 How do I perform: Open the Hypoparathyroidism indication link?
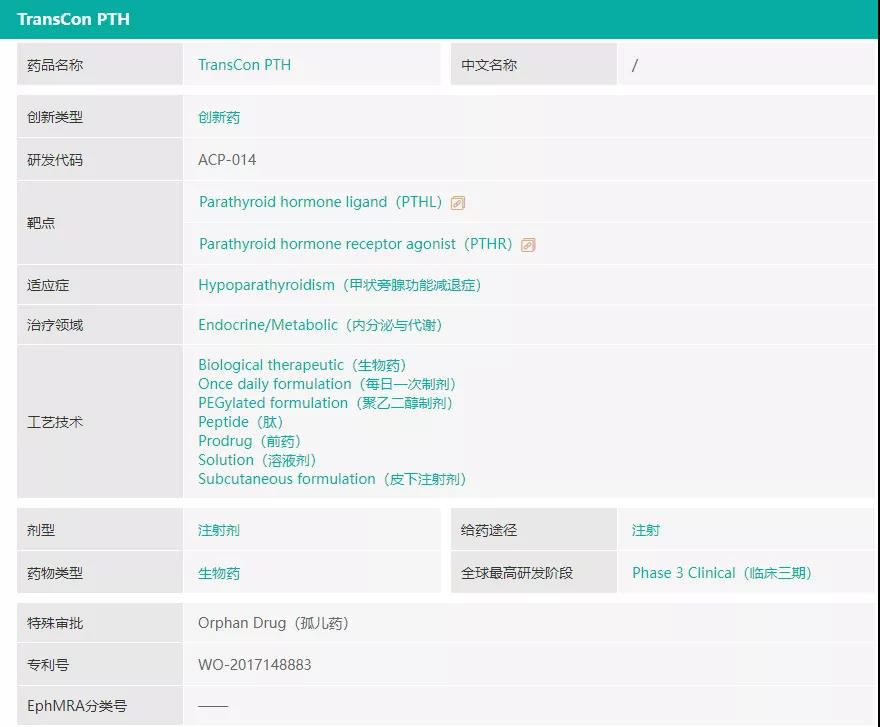click(340, 285)
